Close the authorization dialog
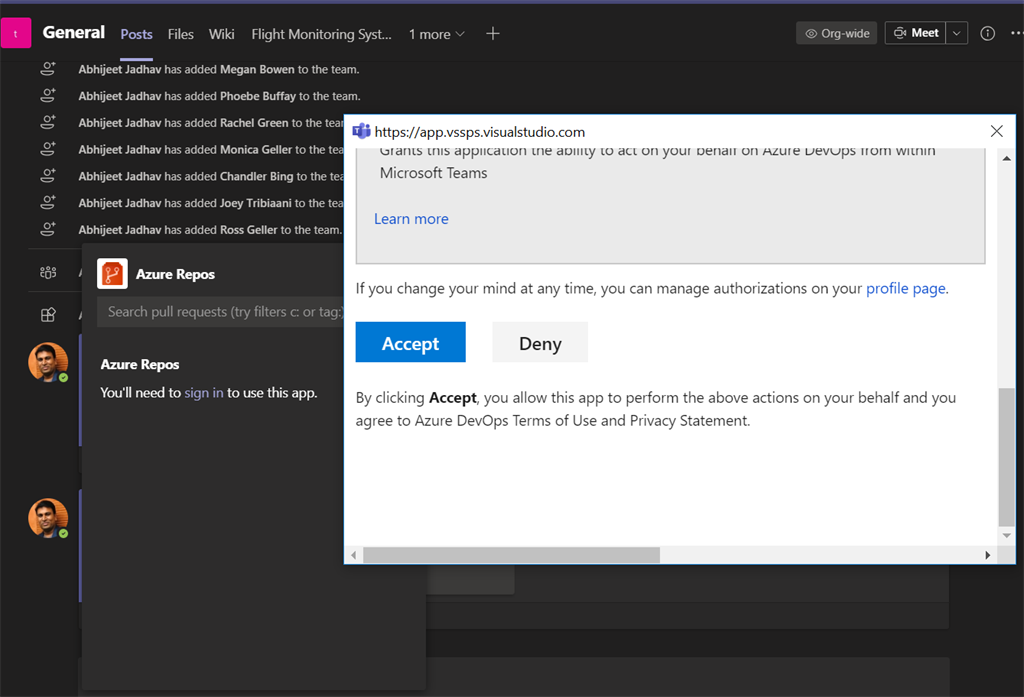The image size is (1024, 697). pos(996,132)
